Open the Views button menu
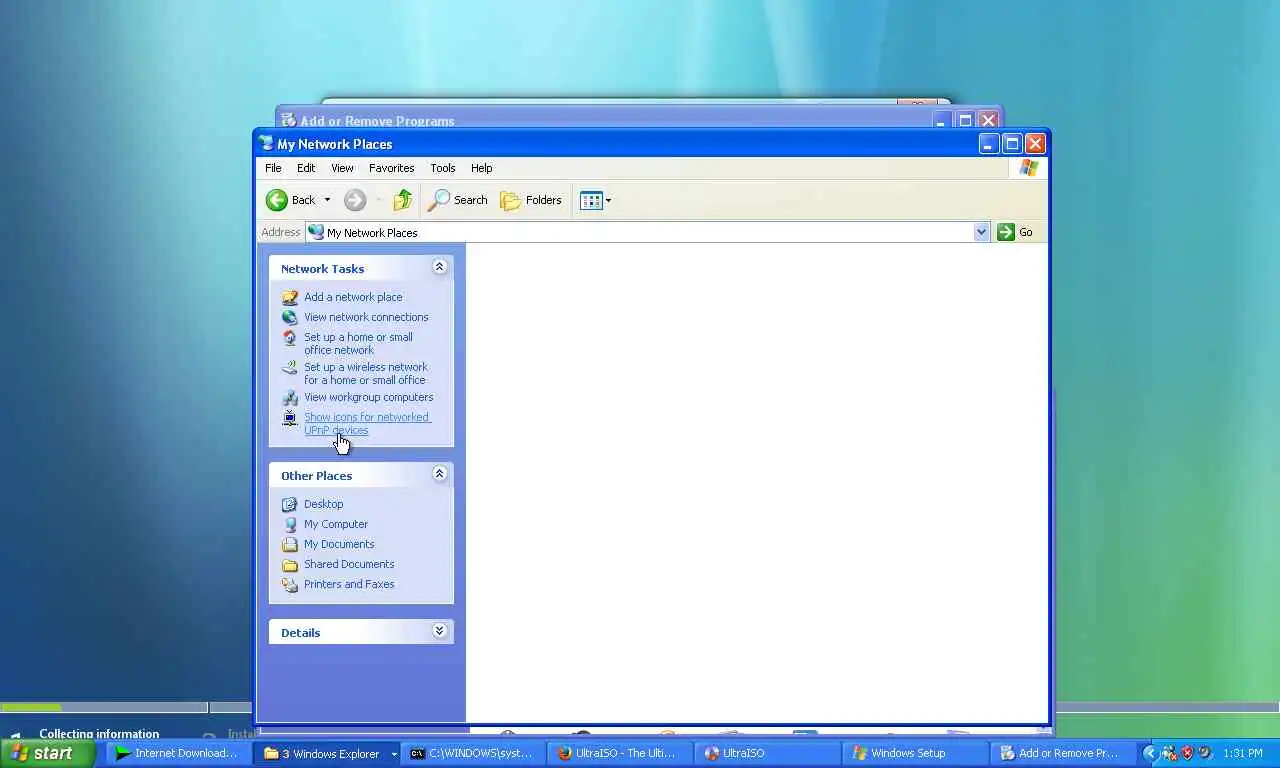This screenshot has width=1280, height=768. tap(596, 200)
